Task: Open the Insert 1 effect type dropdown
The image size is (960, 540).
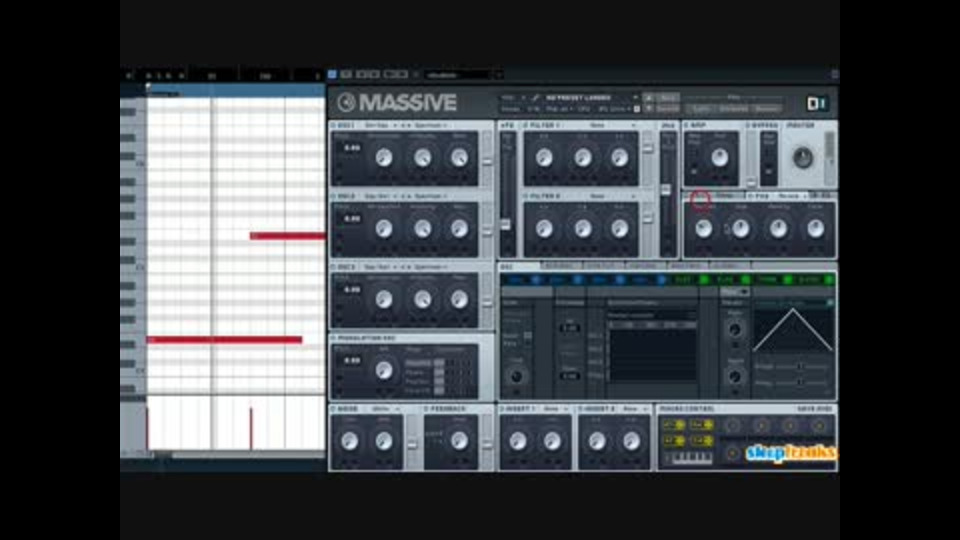Action: [555, 409]
